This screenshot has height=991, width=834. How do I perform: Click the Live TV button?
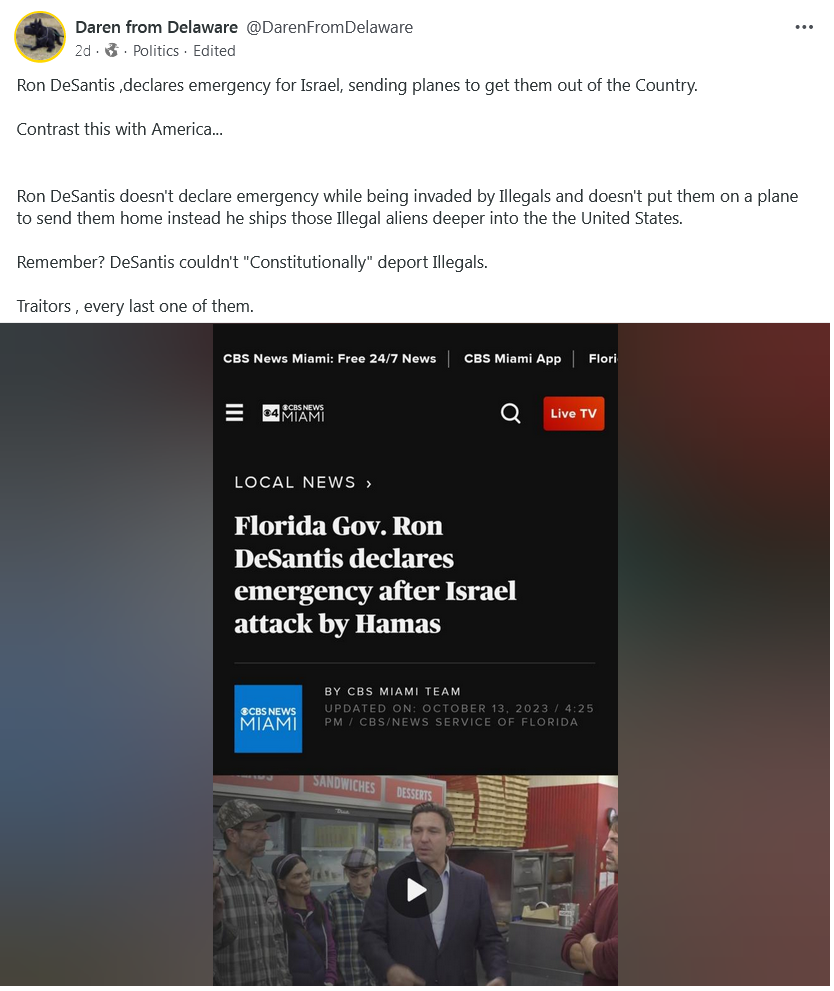point(574,413)
